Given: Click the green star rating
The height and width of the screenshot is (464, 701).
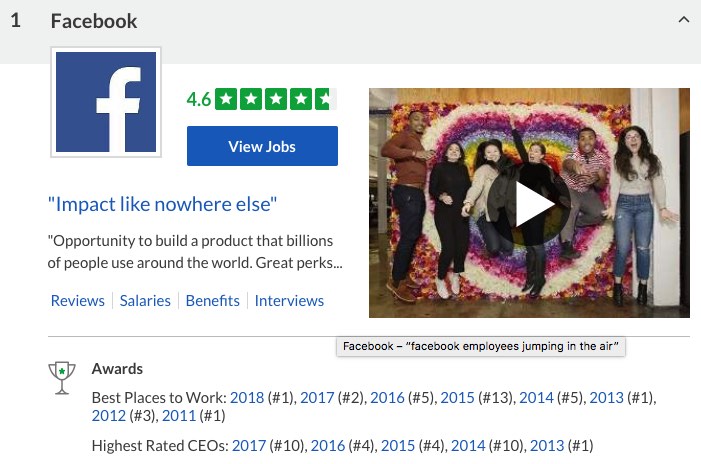Looking at the screenshot, I should pyautogui.click(x=275, y=99).
